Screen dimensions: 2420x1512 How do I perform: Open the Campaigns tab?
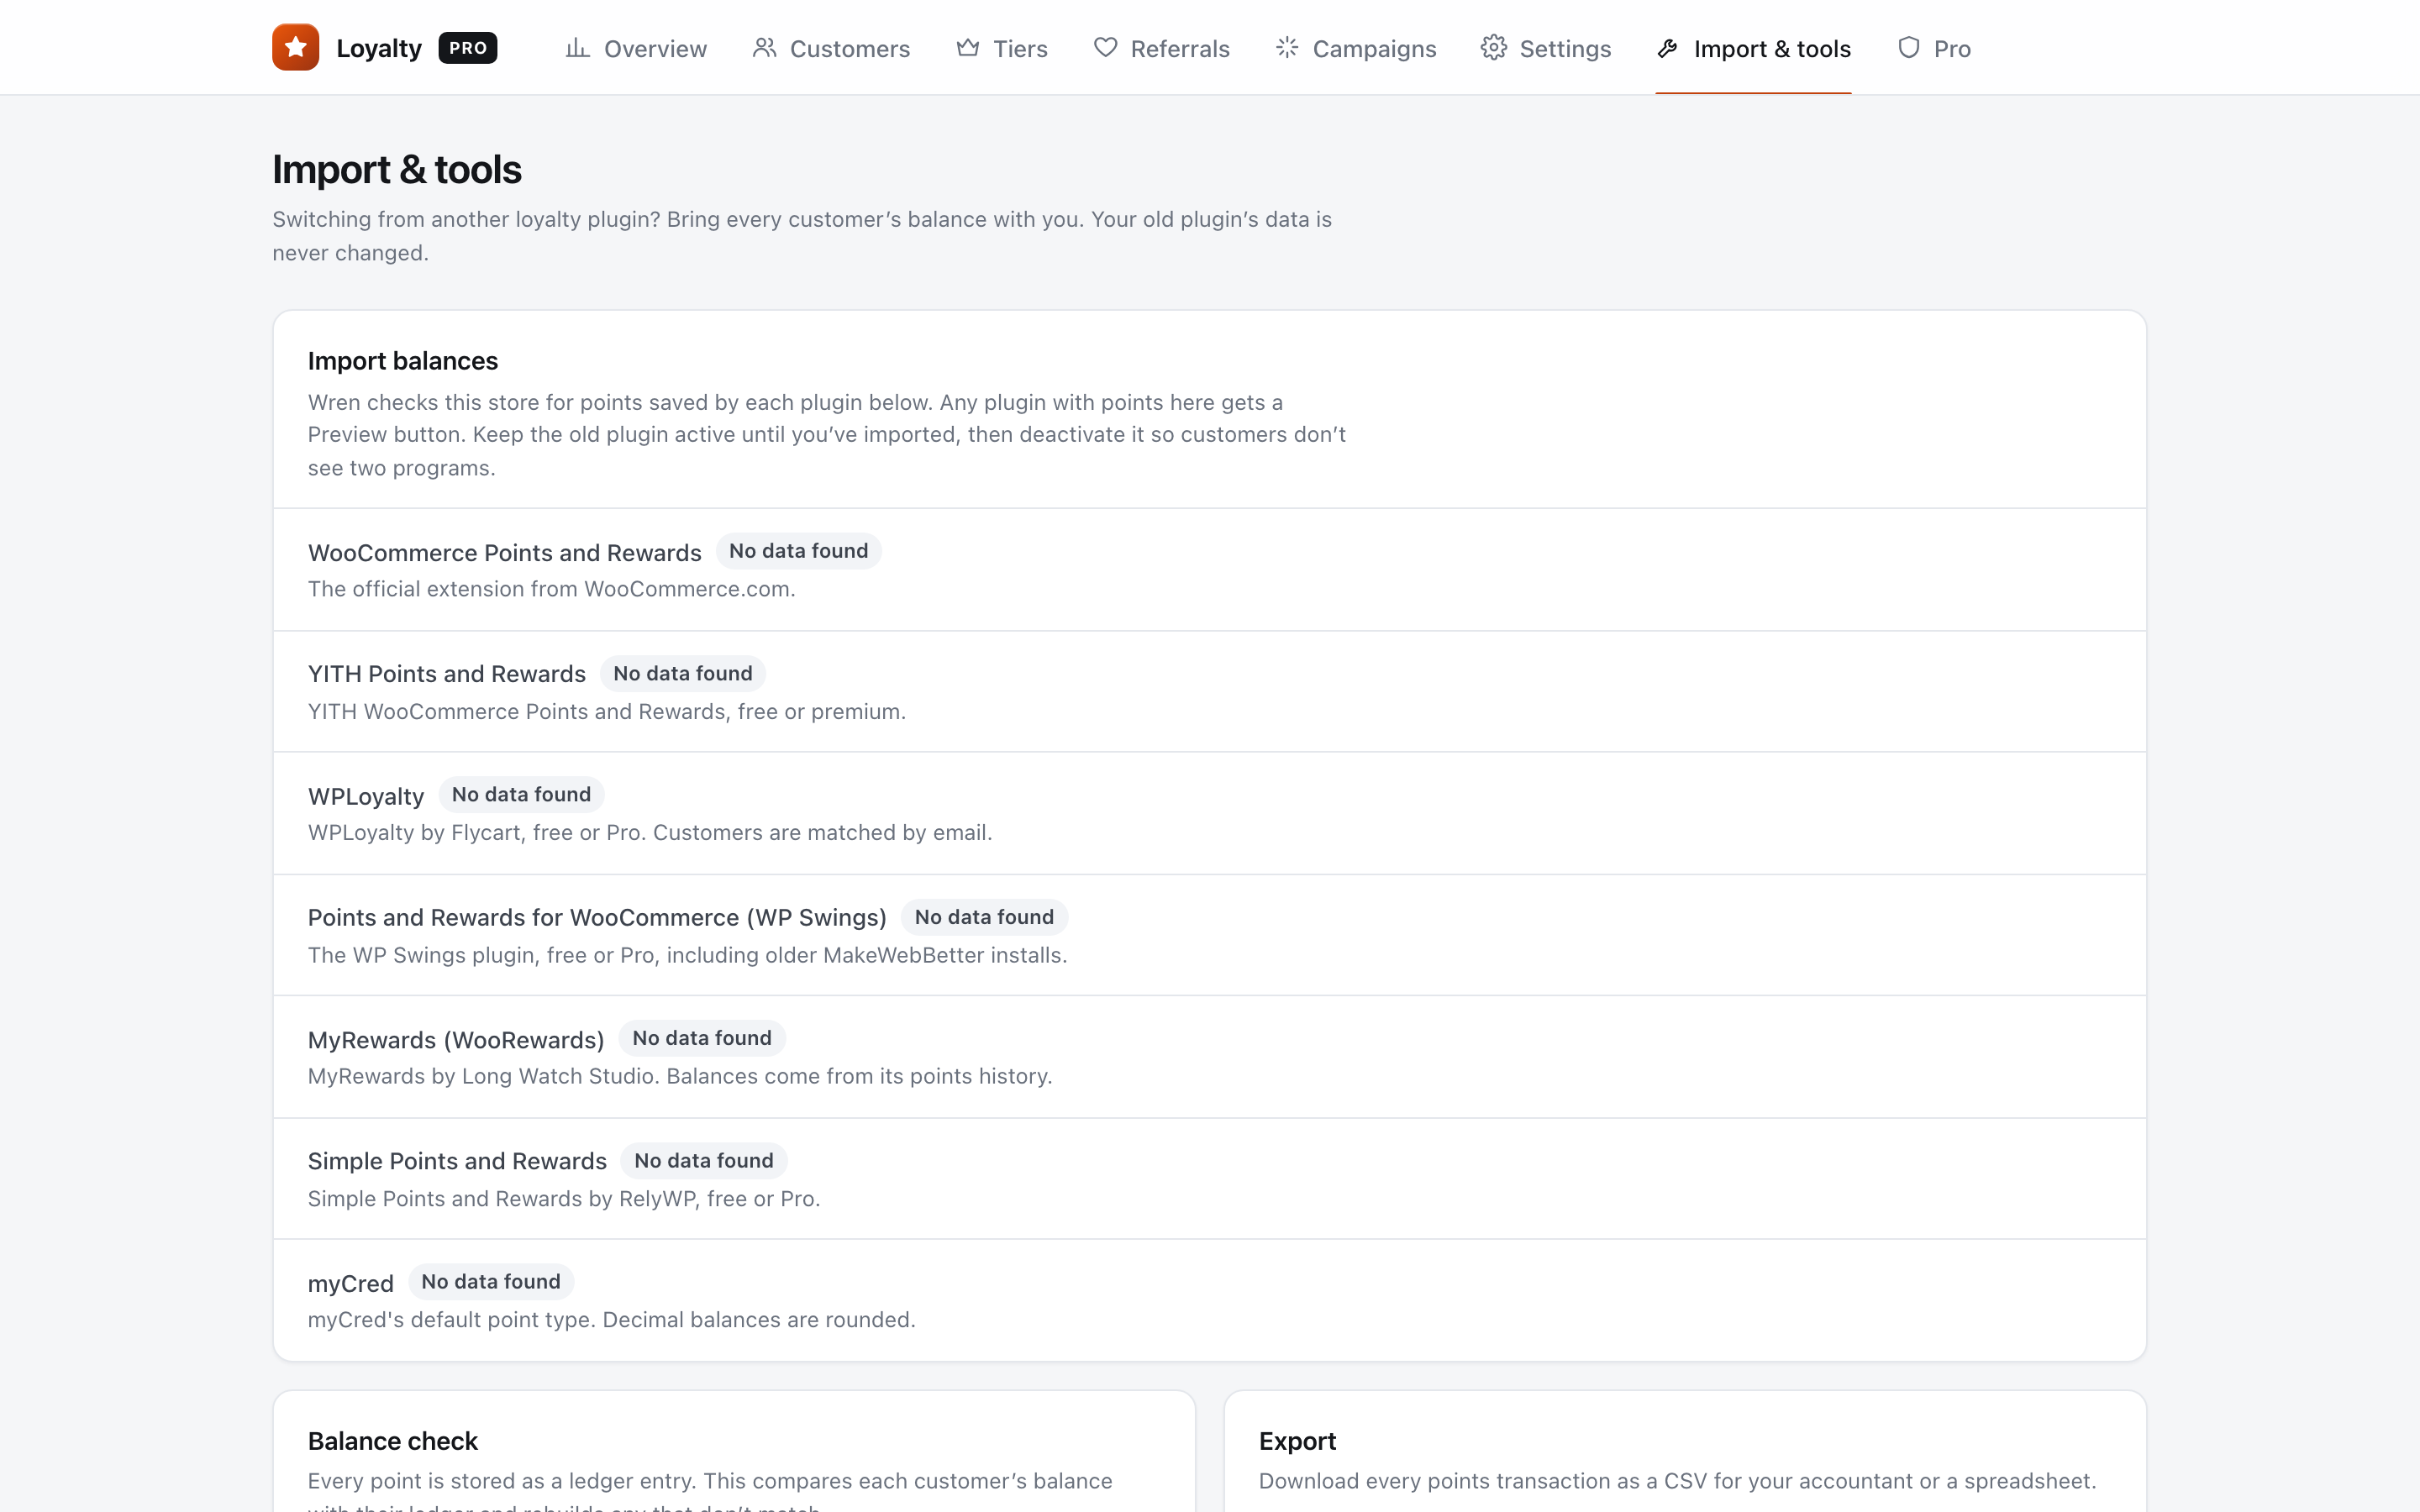[1355, 48]
